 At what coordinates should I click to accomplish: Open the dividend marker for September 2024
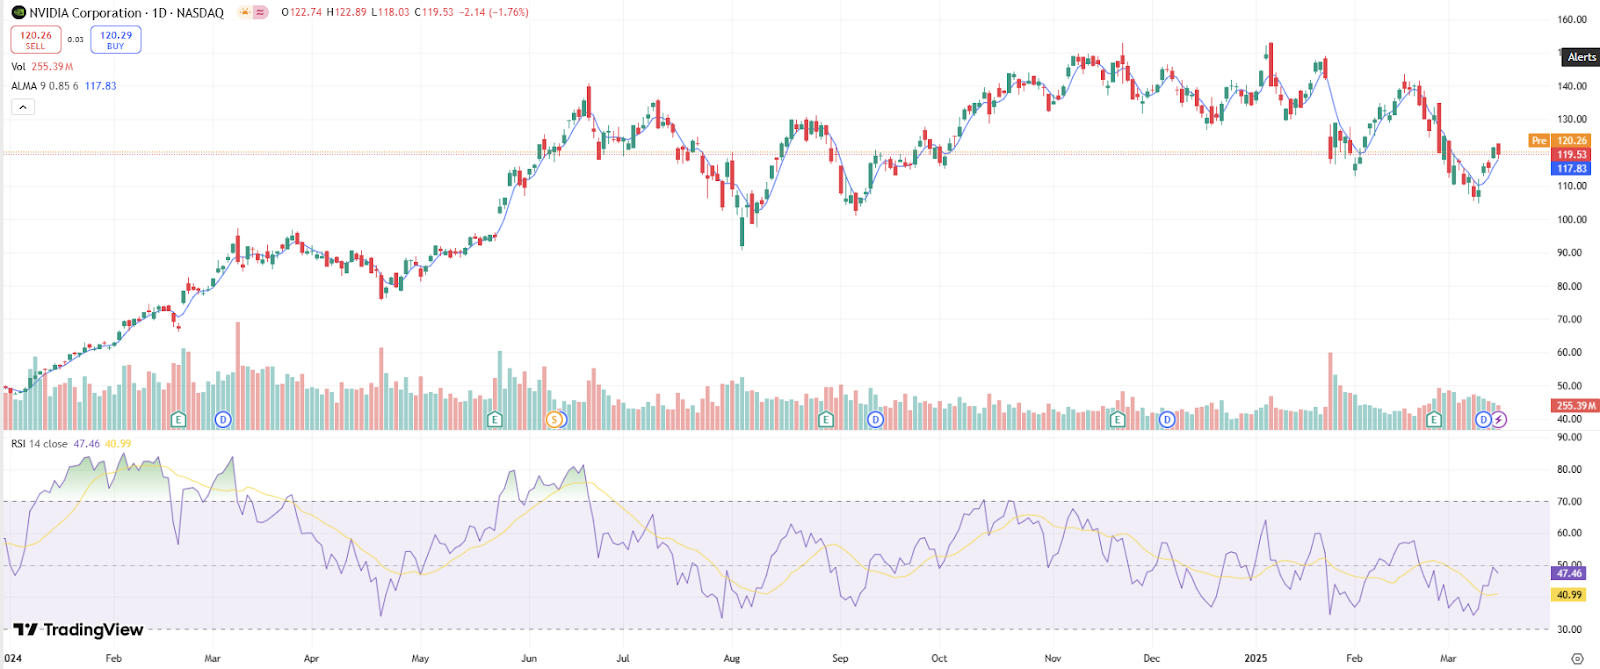[875, 419]
